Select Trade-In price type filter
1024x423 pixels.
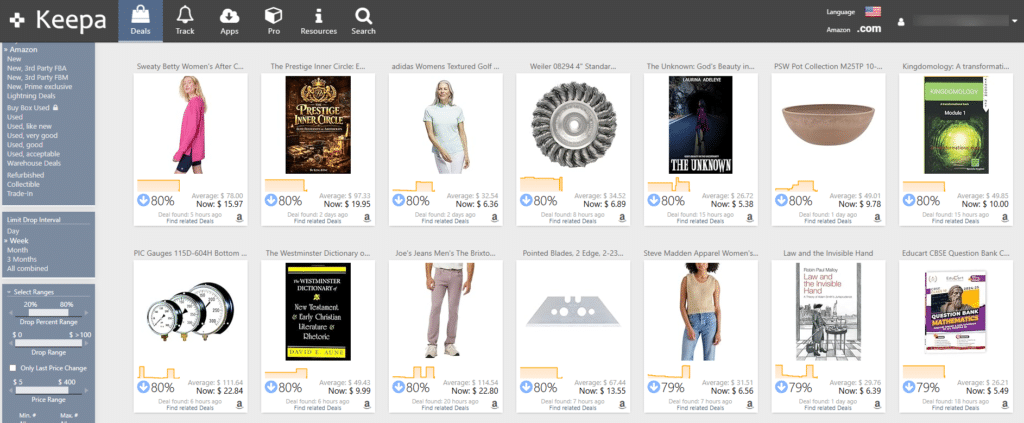click(x=20, y=193)
